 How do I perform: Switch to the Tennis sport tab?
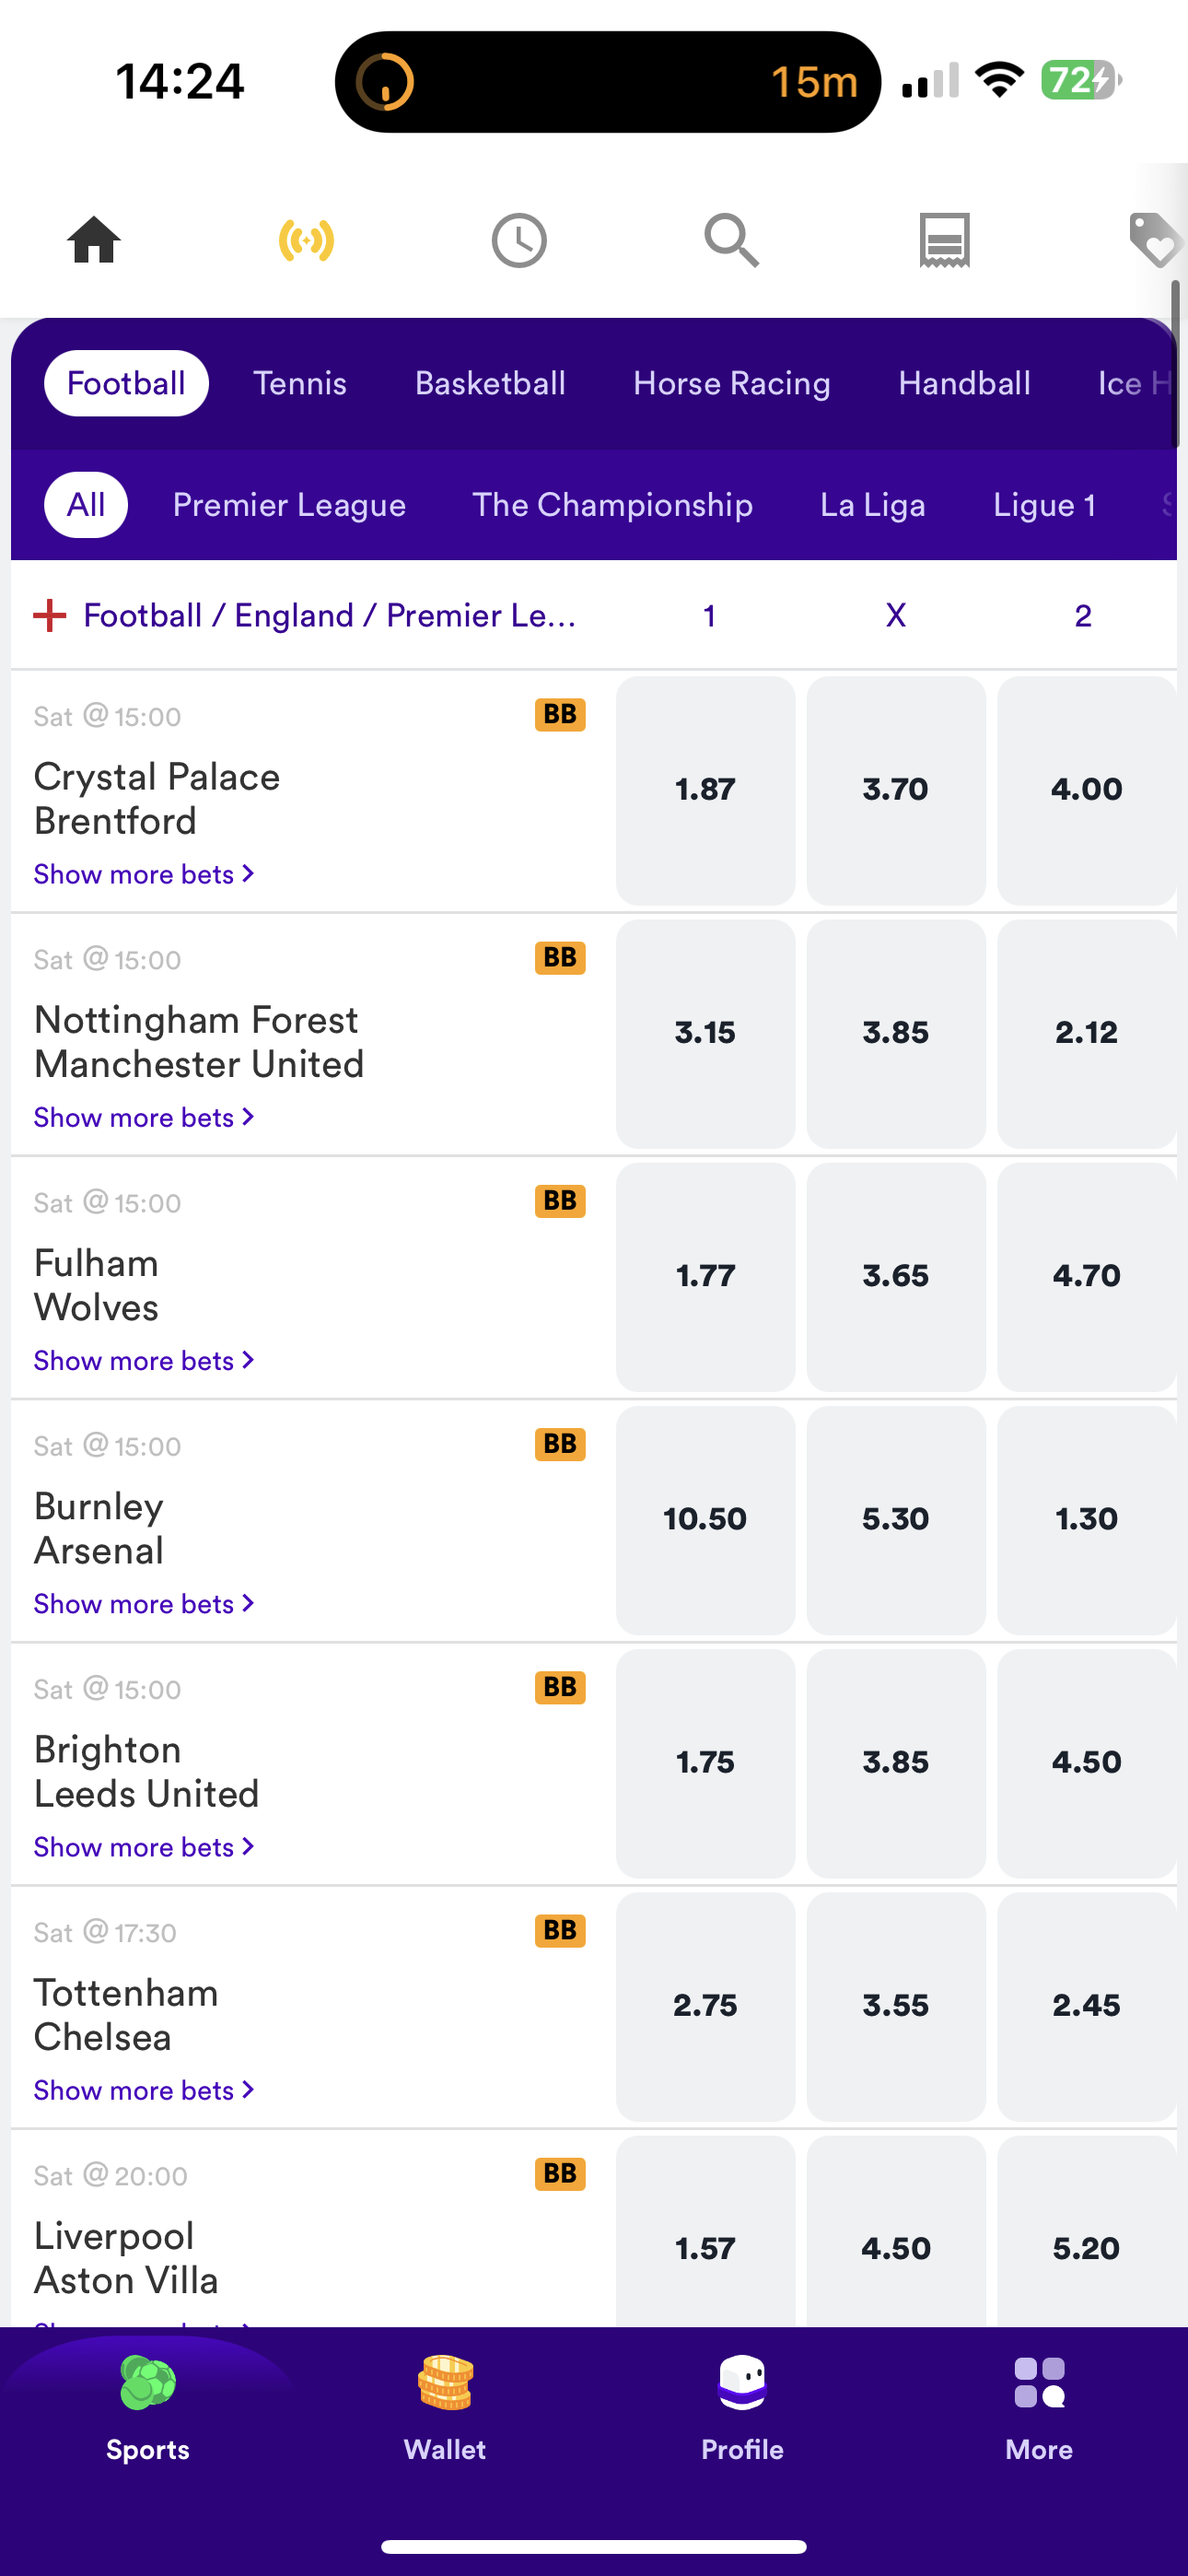[299, 384]
